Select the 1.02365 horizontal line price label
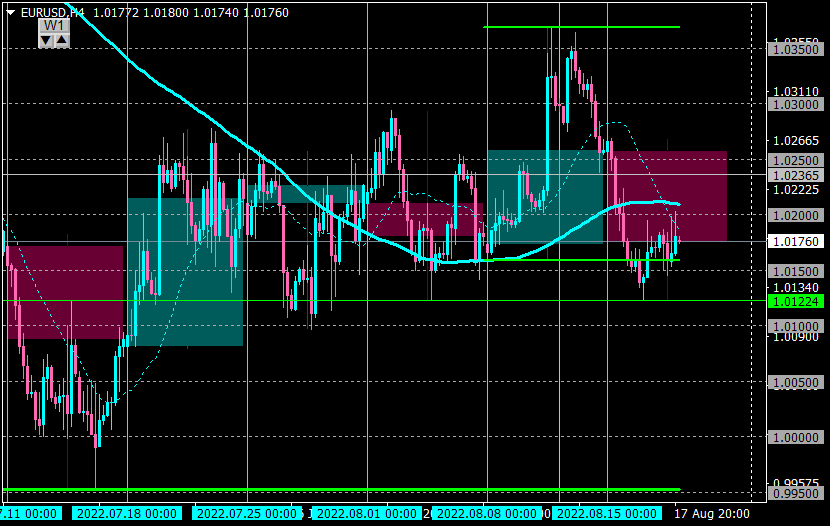830x526 pixels. tap(796, 175)
